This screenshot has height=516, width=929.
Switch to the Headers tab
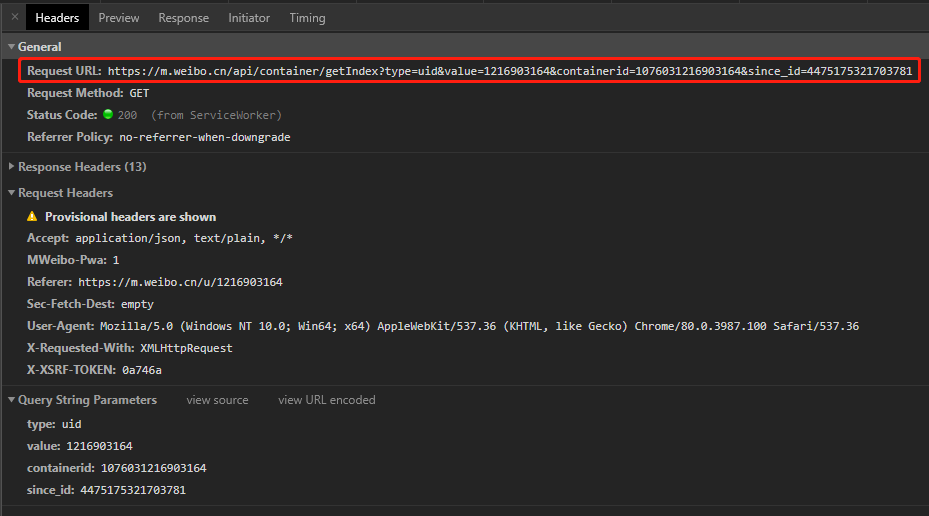(57, 18)
